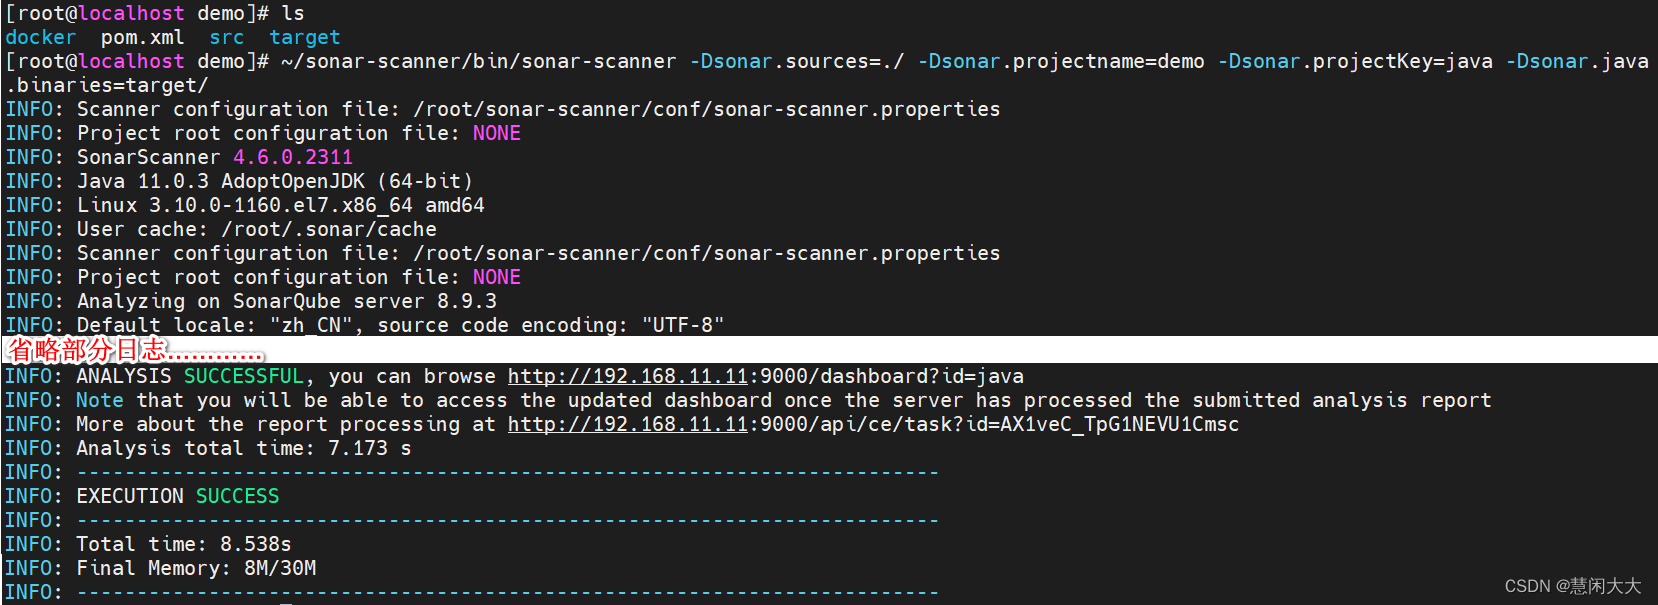Click the SonarQube server 8.9.3 line
1658x605 pixels.
[287, 302]
